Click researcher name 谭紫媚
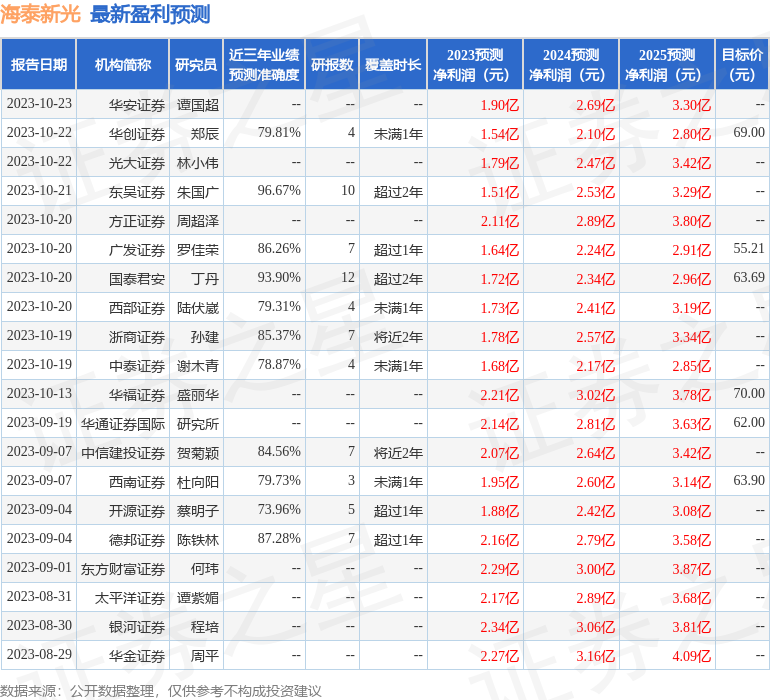Viewport: 770px width, 700px height. pyautogui.click(x=197, y=598)
